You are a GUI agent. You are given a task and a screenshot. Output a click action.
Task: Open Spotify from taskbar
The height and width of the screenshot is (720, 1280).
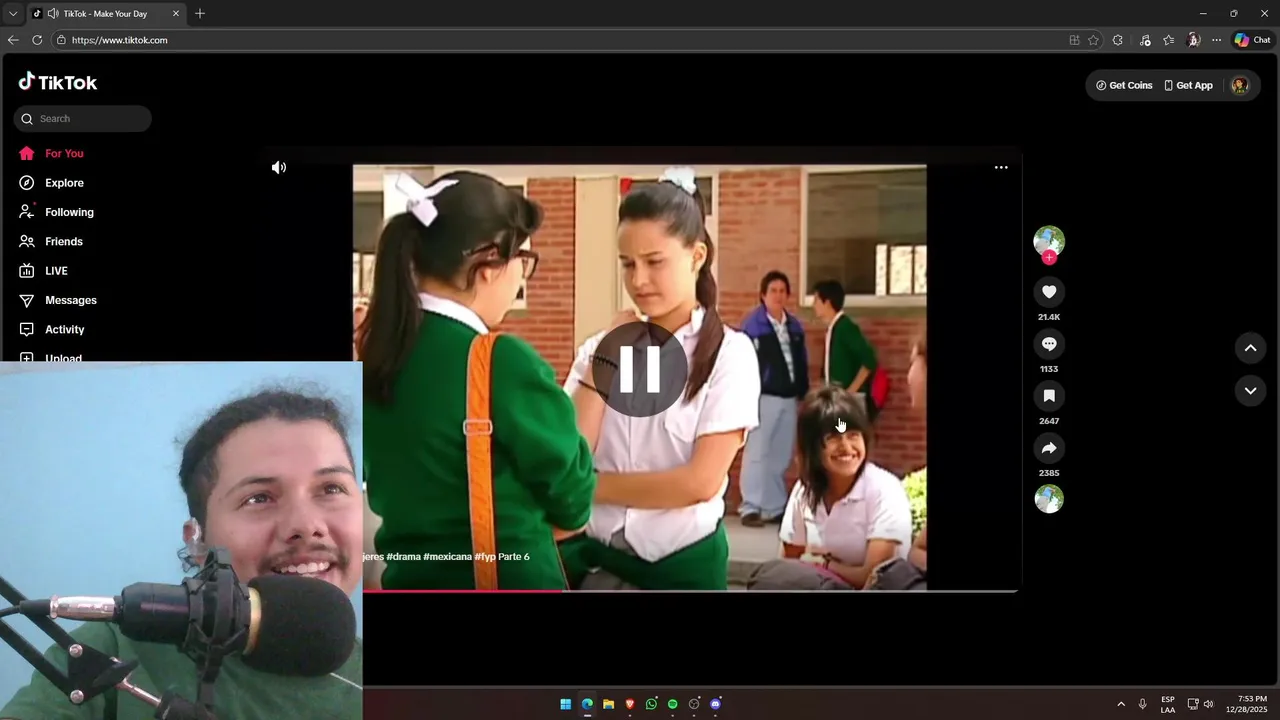672,704
